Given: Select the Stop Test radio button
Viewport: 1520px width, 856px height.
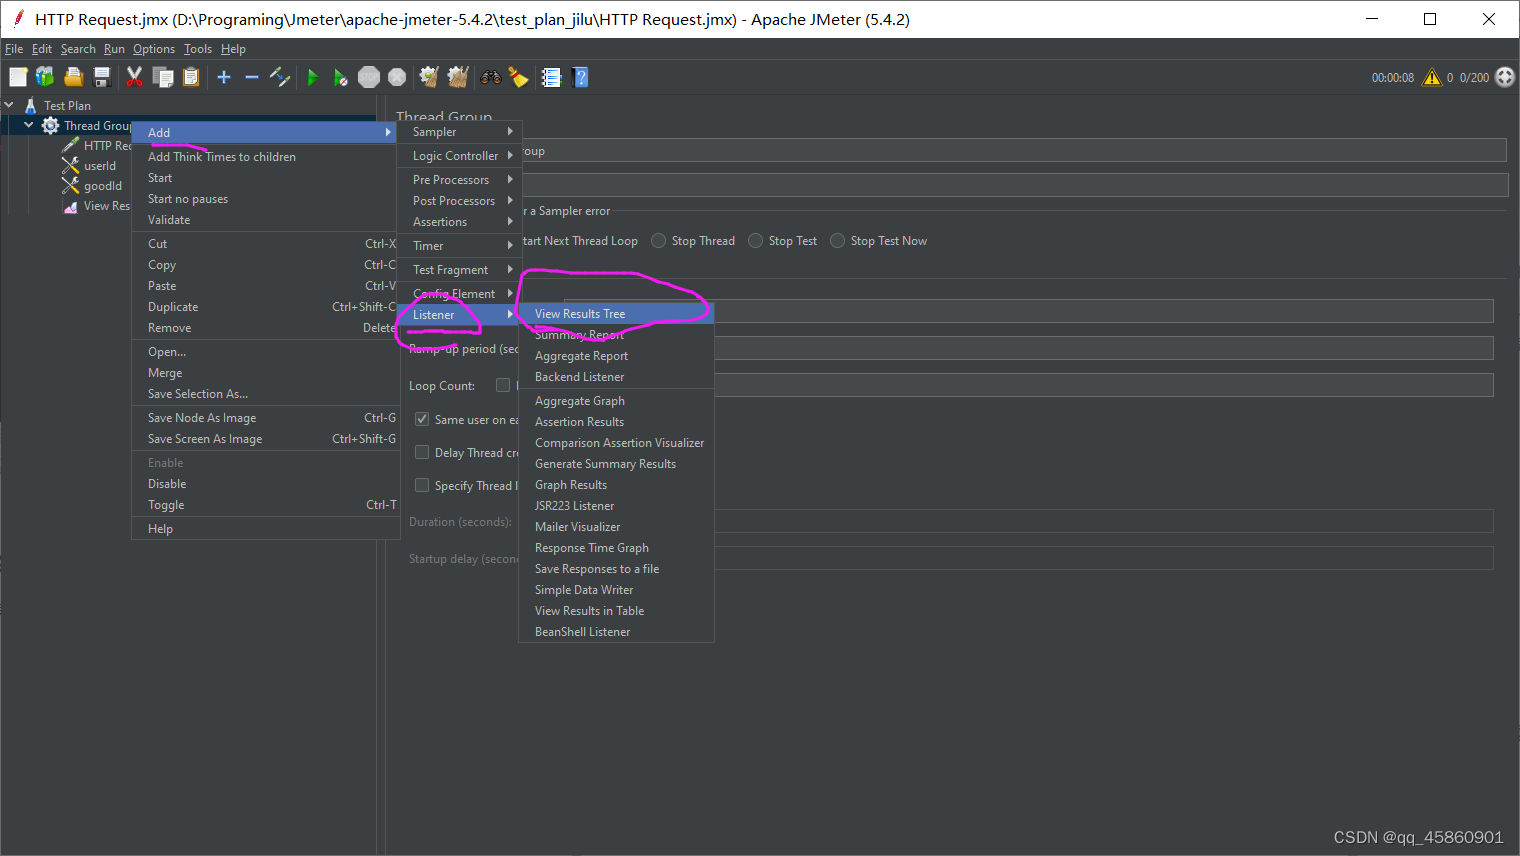Looking at the screenshot, I should tap(756, 241).
